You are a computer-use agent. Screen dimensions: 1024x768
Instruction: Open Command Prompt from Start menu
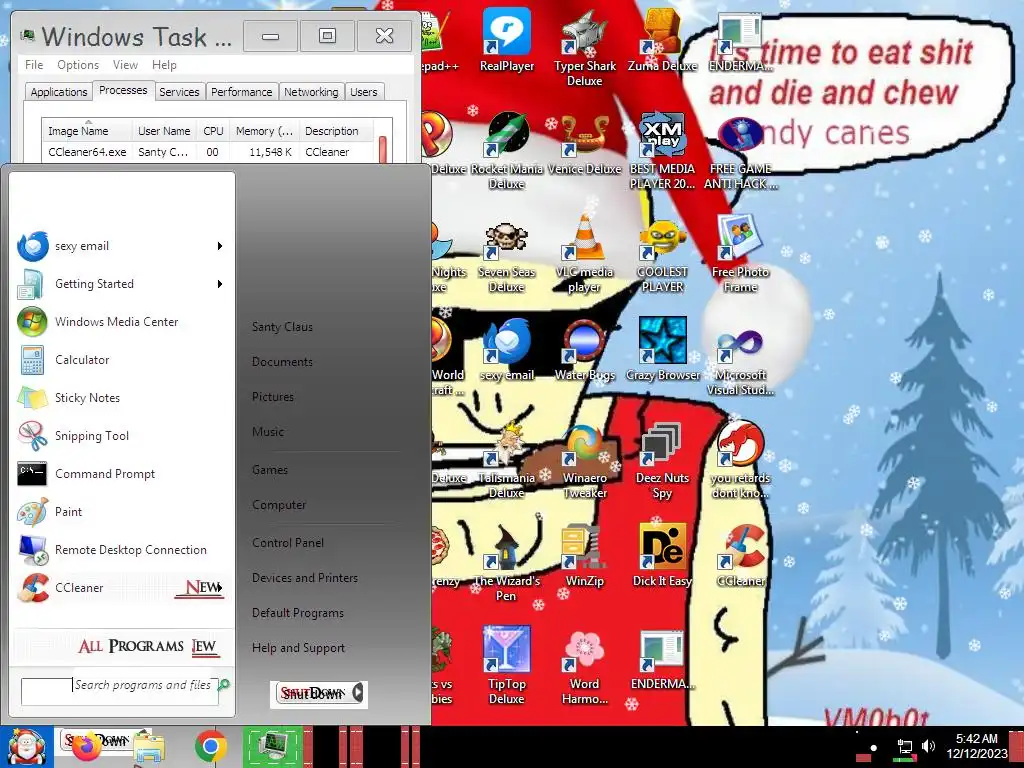121,473
